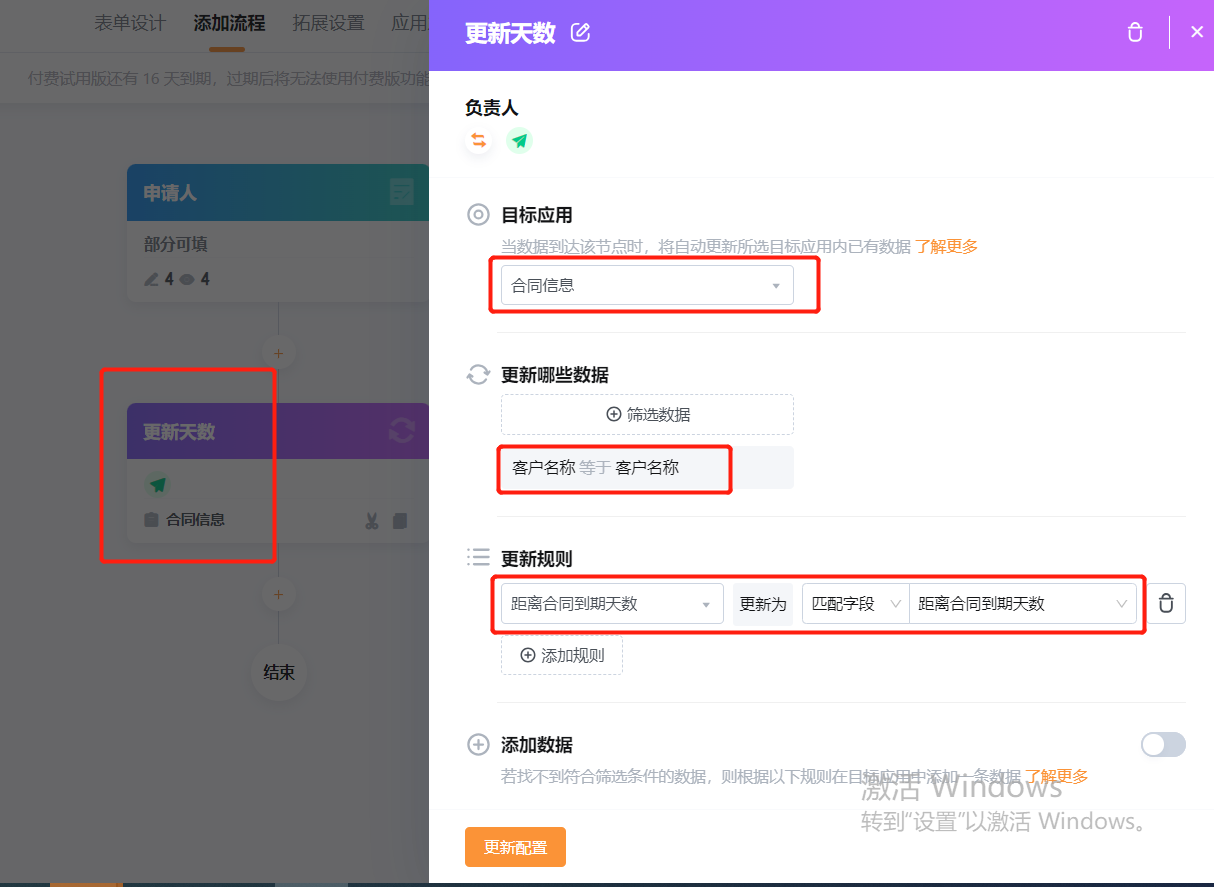1214x887 pixels.
Task: Click the trash icon in the purple header
Action: tap(1134, 33)
